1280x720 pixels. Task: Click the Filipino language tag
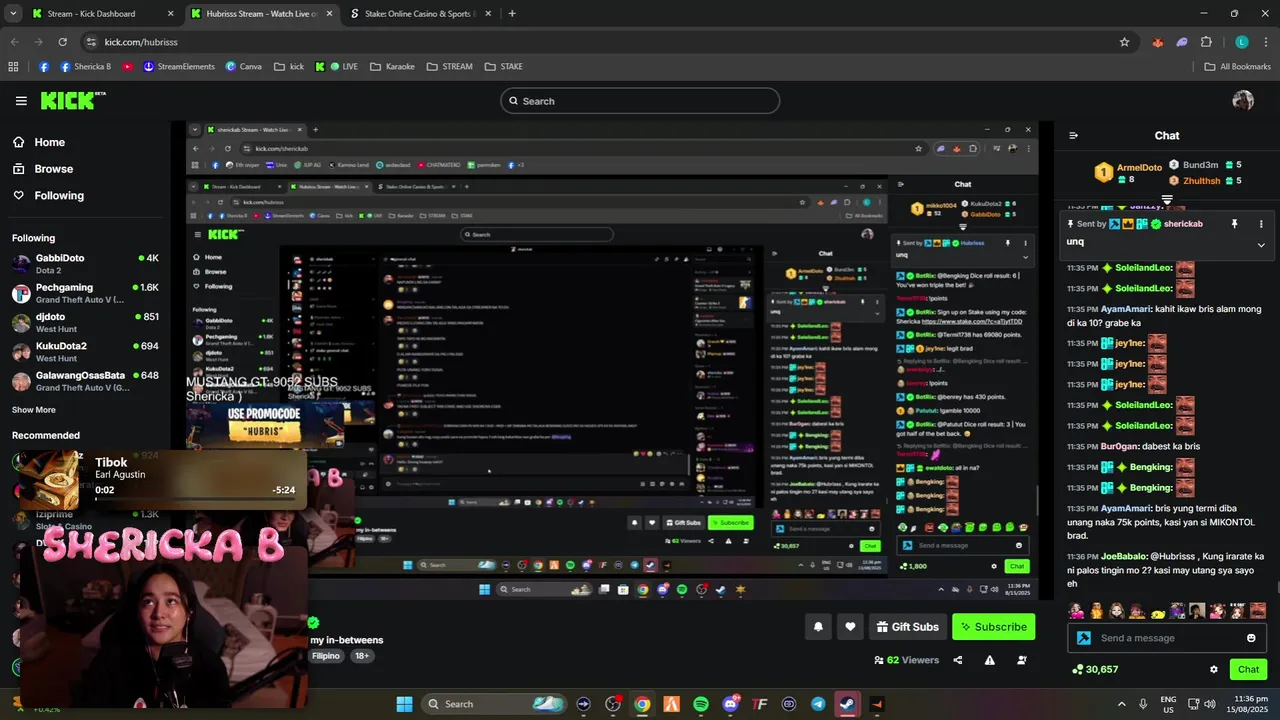point(326,656)
